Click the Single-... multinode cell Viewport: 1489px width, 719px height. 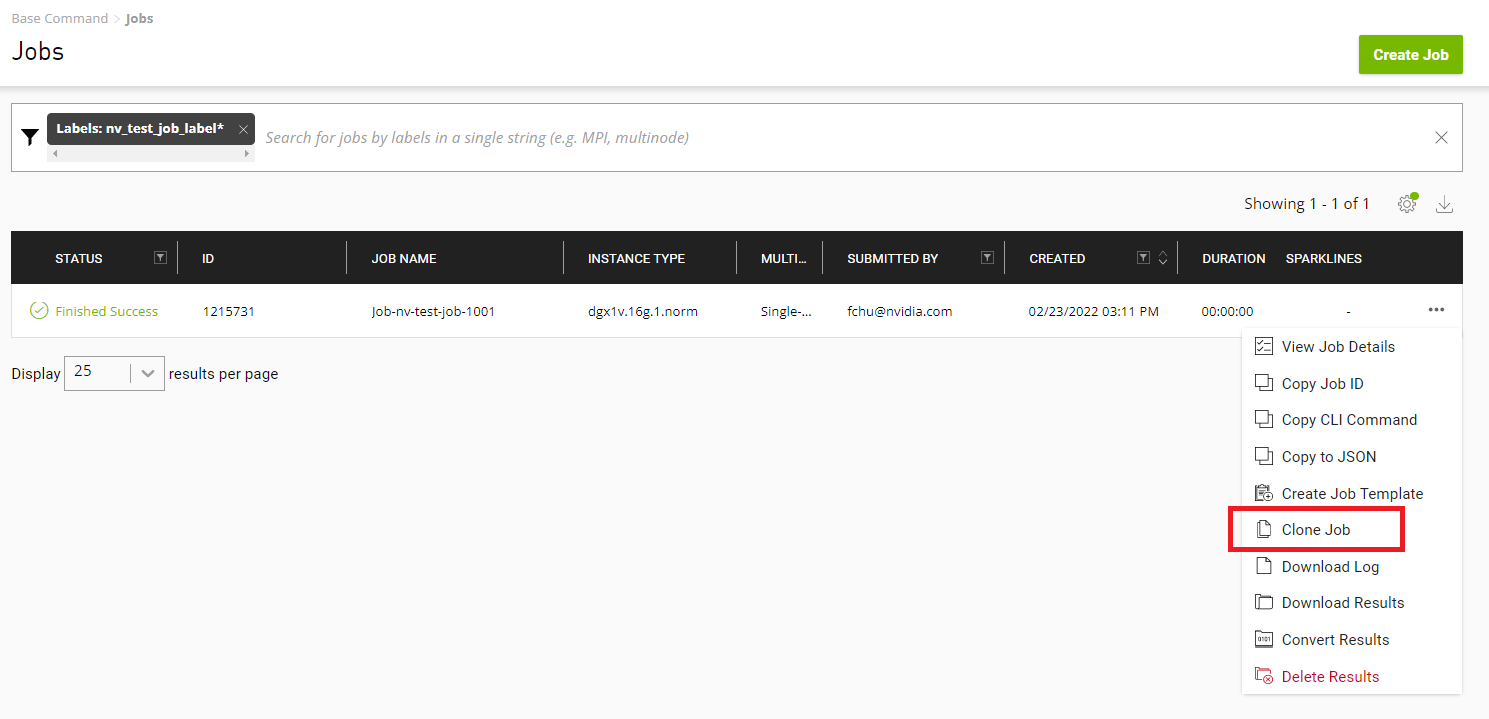[785, 311]
